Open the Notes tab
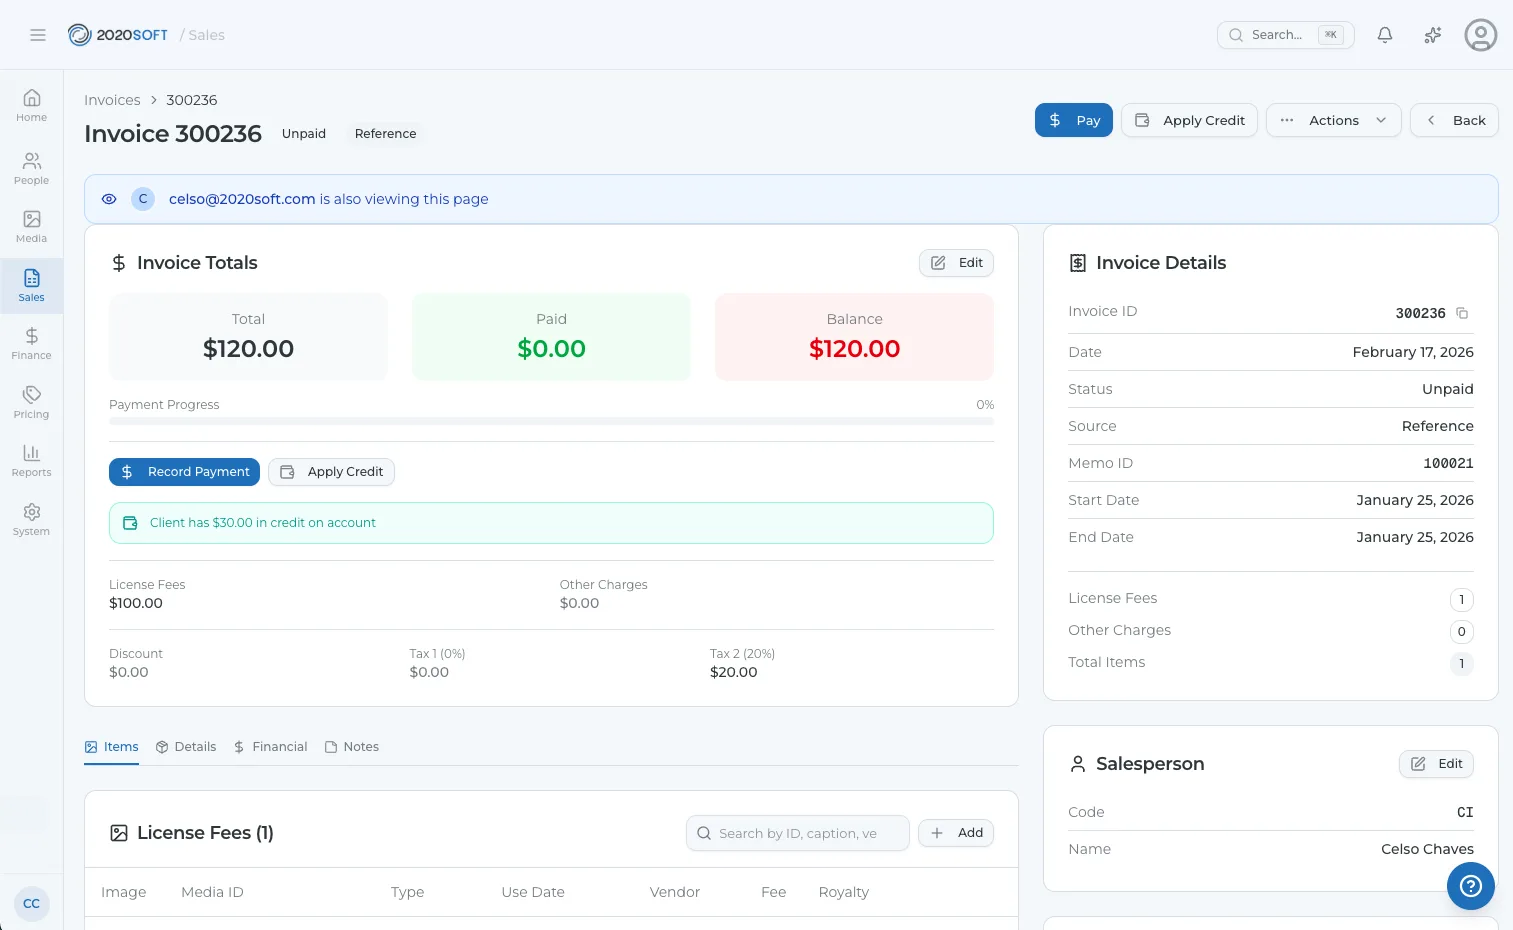1513x930 pixels. coord(362,746)
